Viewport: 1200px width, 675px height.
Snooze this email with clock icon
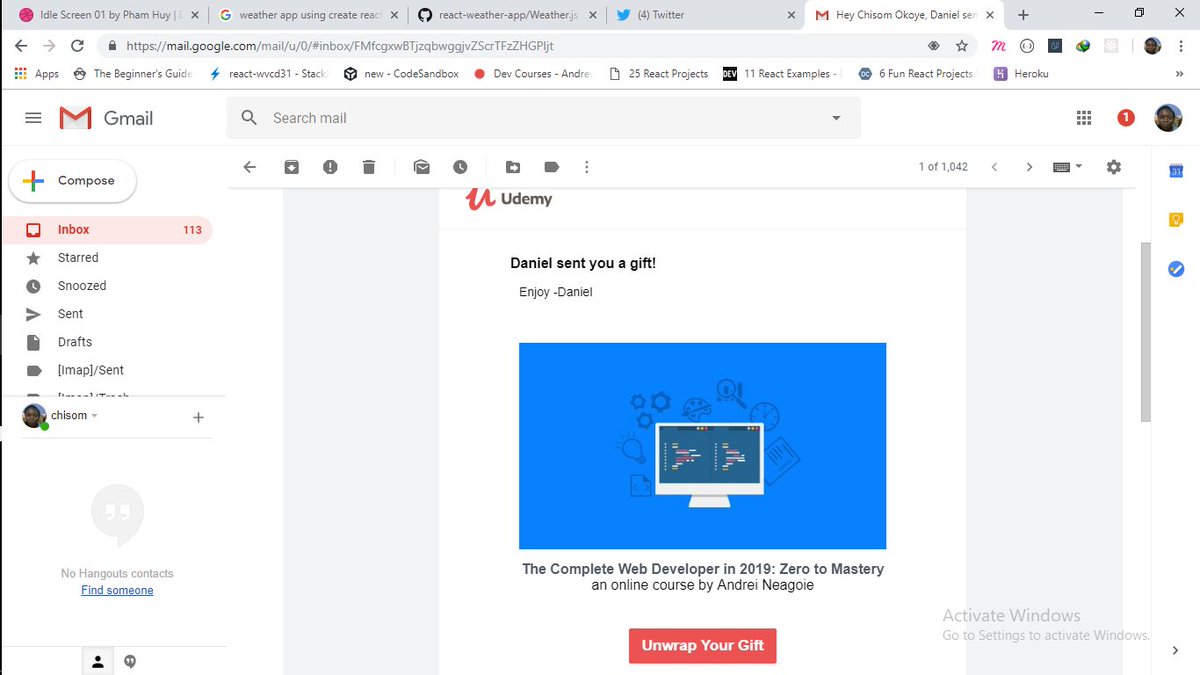[x=460, y=167]
